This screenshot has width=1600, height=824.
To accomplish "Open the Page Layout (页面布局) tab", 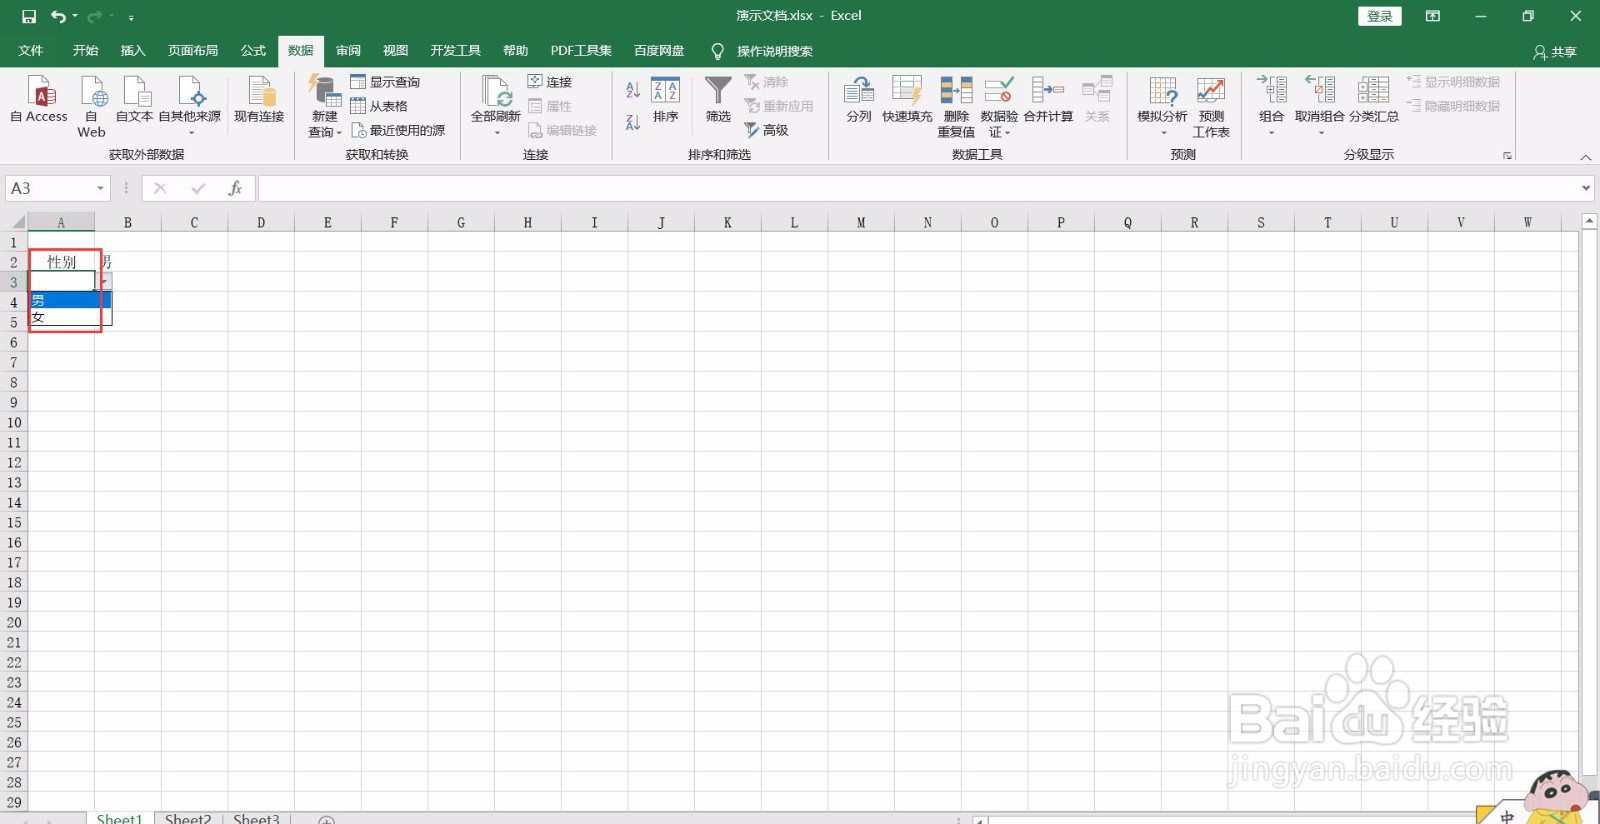I will [x=193, y=51].
